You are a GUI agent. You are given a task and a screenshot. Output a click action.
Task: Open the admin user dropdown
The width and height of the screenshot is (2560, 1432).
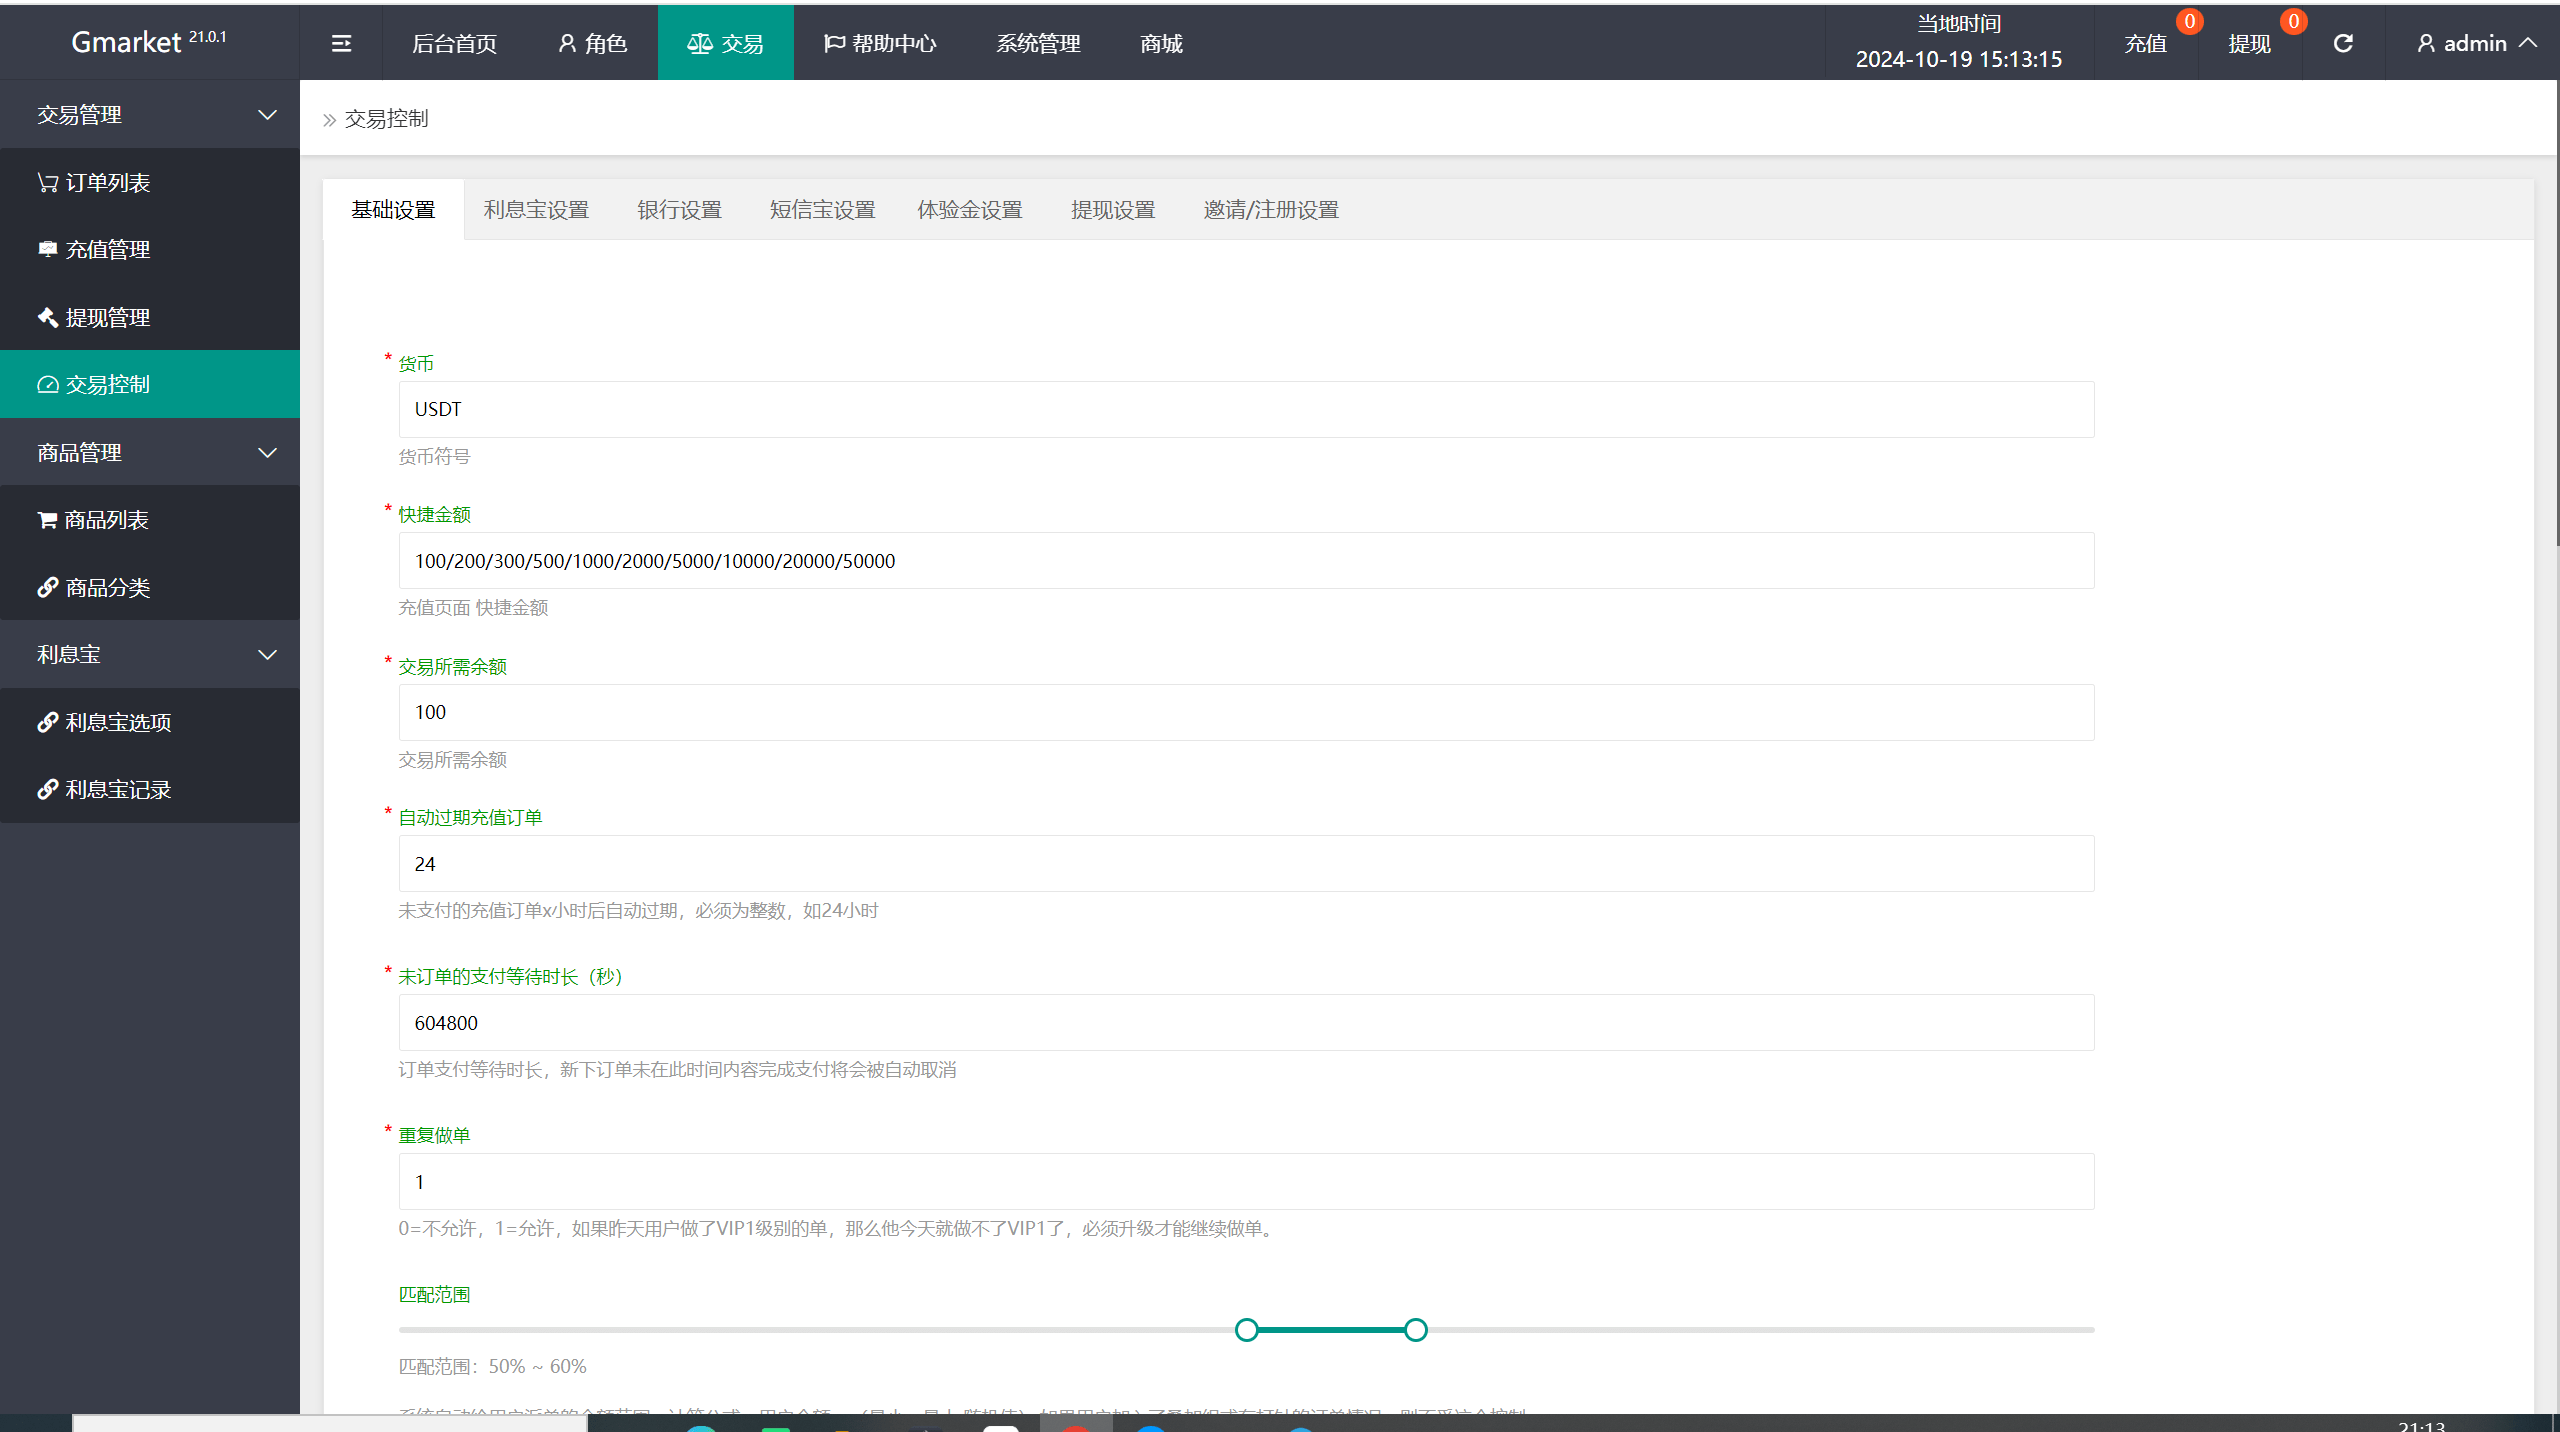pos(2475,43)
